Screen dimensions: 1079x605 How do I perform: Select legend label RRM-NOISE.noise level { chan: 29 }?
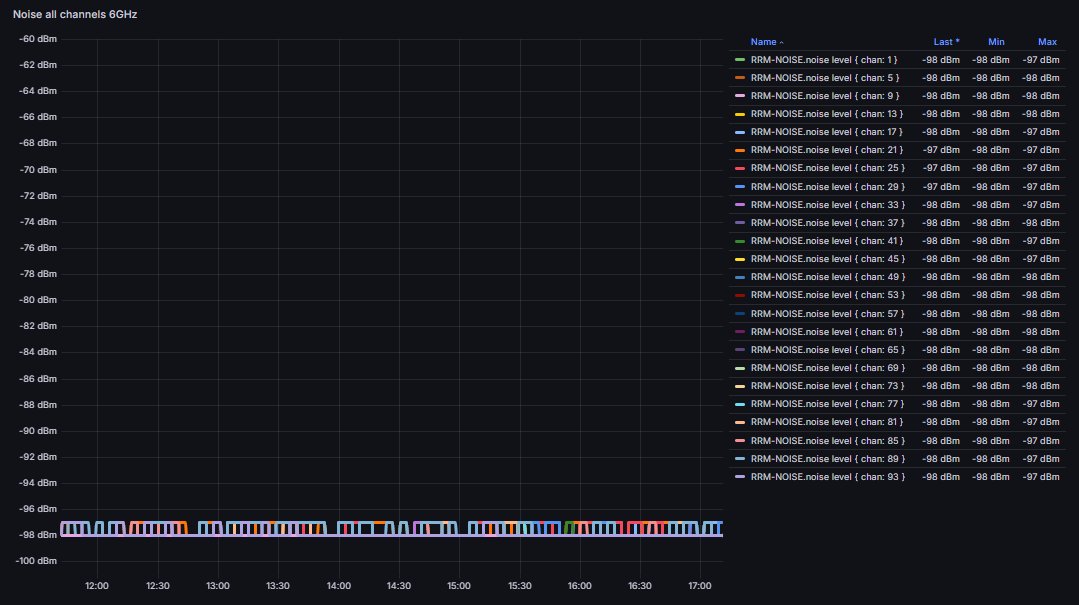827,187
